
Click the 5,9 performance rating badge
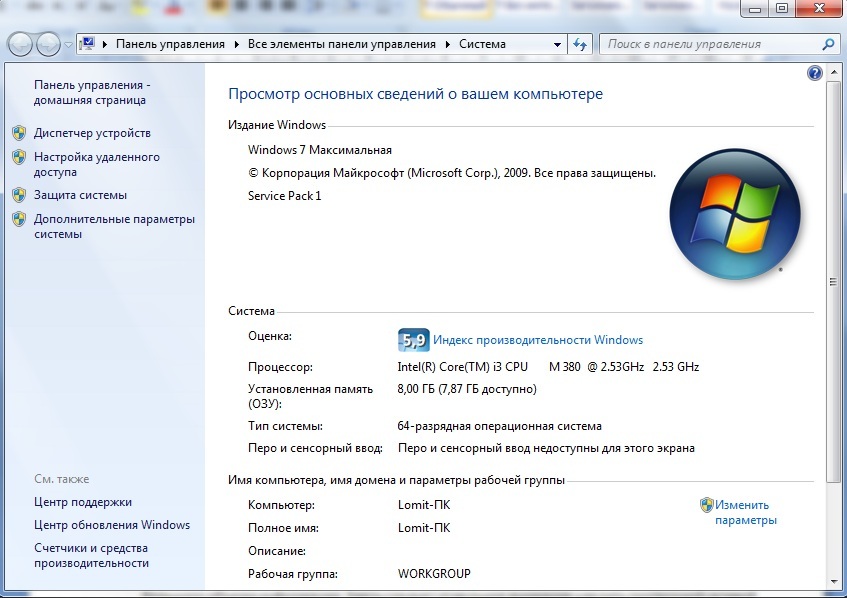(x=413, y=340)
